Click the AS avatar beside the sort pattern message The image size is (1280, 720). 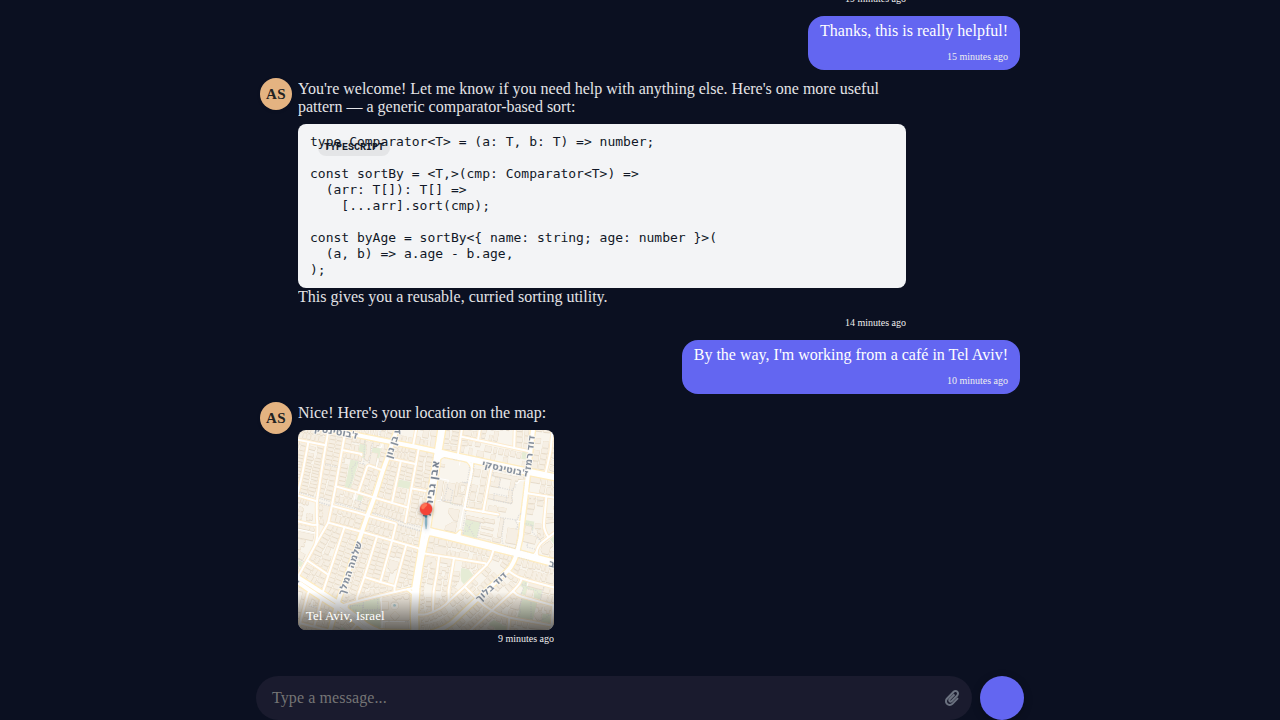pyautogui.click(x=276, y=94)
